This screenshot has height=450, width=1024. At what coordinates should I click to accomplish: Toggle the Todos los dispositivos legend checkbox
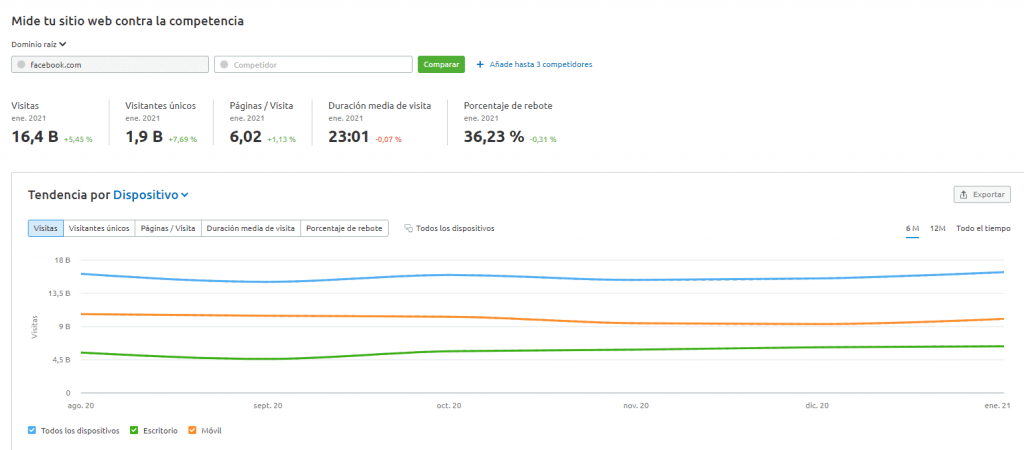click(x=32, y=430)
